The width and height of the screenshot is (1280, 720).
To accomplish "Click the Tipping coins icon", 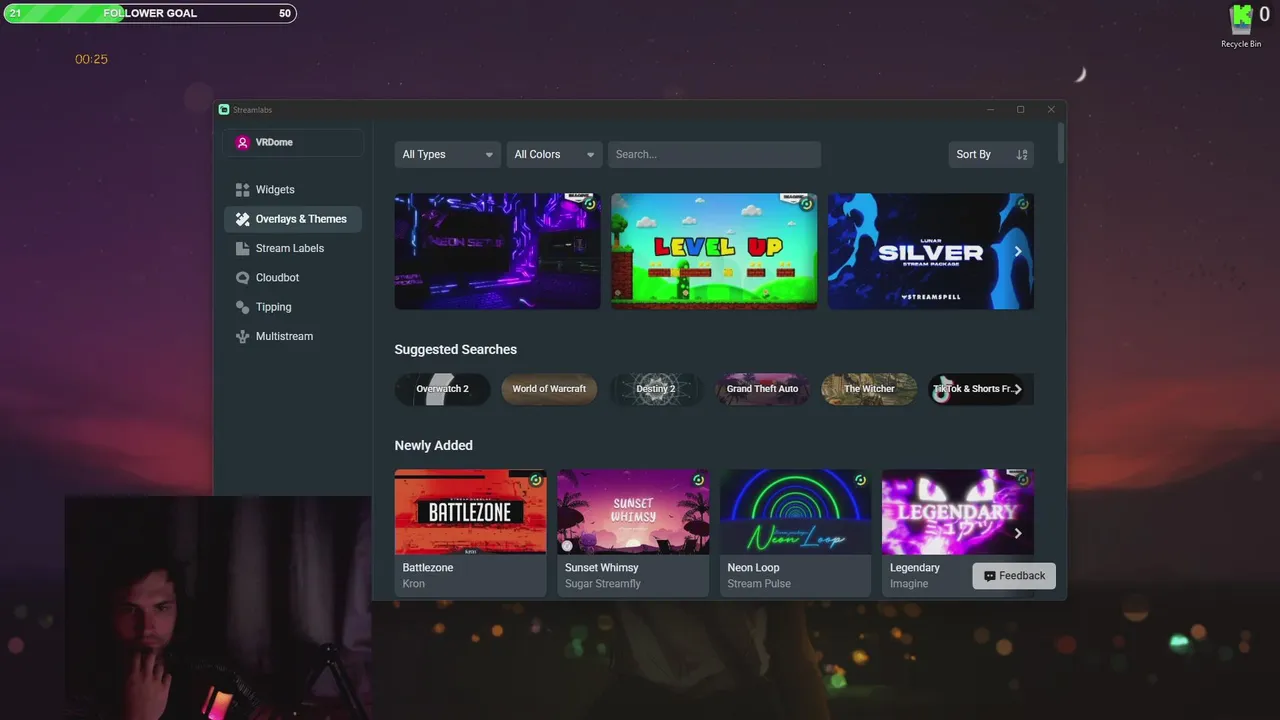I will coord(242,307).
